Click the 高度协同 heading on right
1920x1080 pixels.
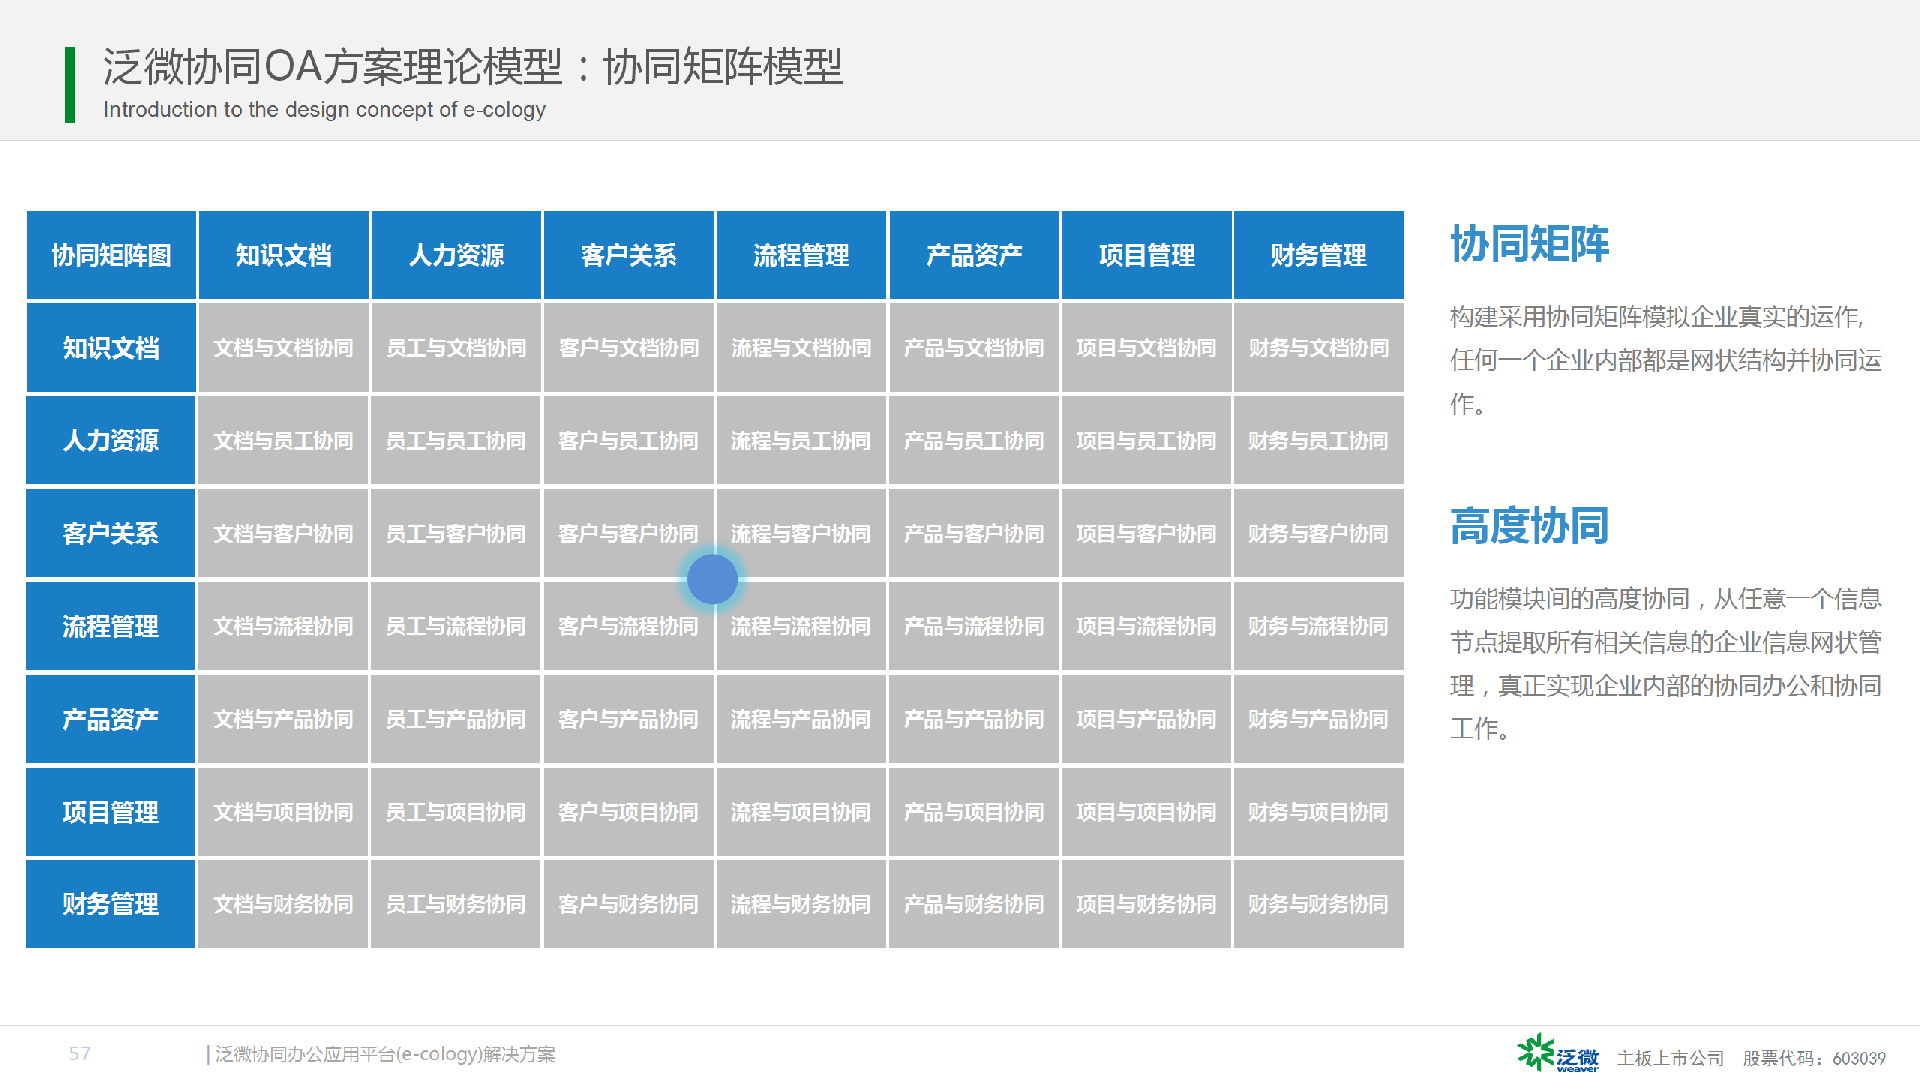(x=1530, y=526)
